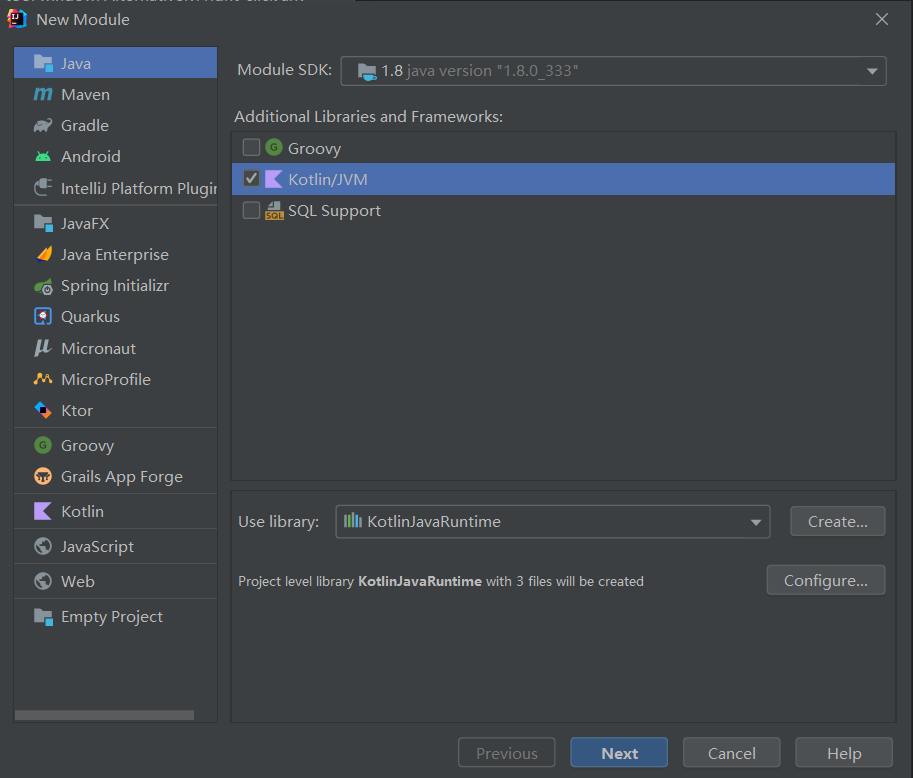Viewport: 913px width, 778px height.
Task: Select the Kotlin entry label in sidebar
Action: pos(82,511)
